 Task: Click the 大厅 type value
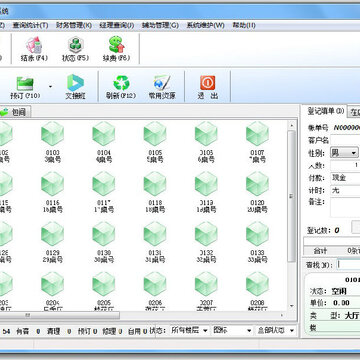pyautogui.click(x=352, y=315)
